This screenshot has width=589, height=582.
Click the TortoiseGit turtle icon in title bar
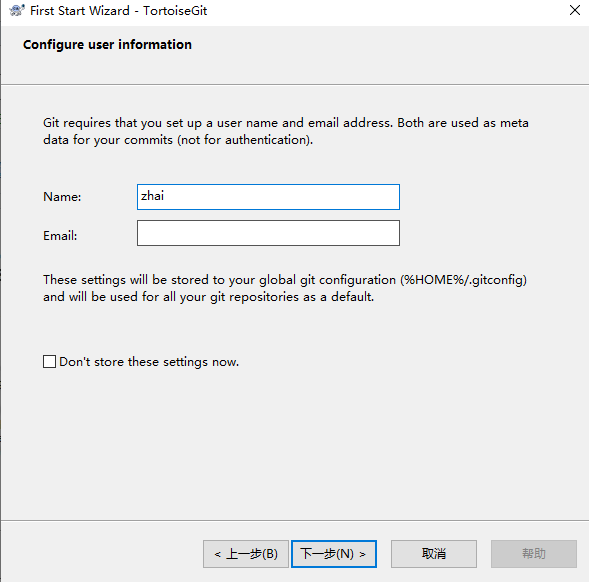pyautogui.click(x=17, y=11)
